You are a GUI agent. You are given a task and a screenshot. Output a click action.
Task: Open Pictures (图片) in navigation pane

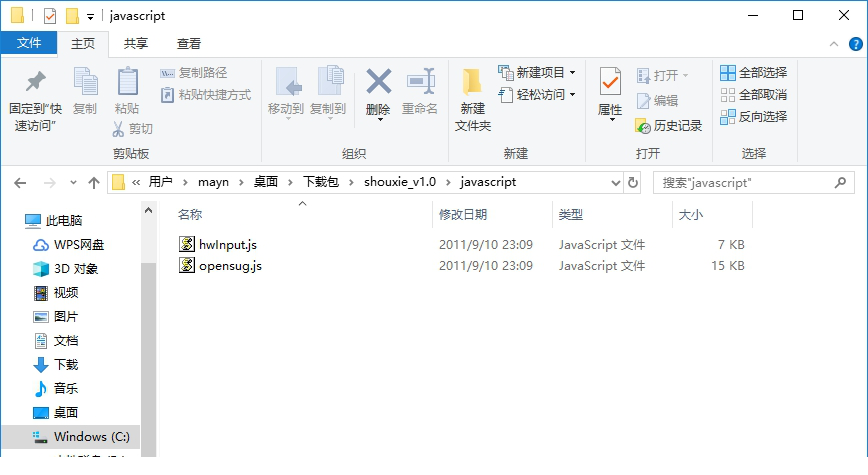point(56,317)
